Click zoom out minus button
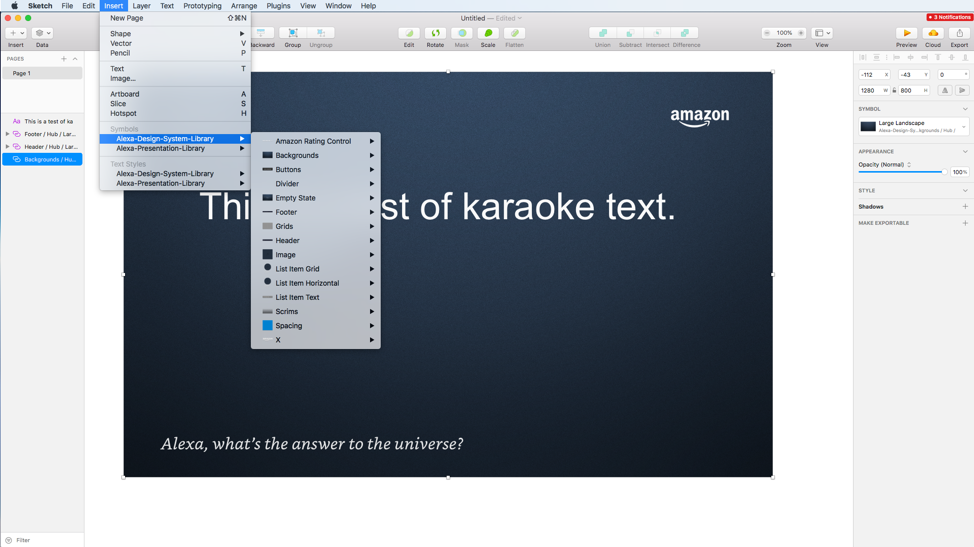 [x=767, y=33]
